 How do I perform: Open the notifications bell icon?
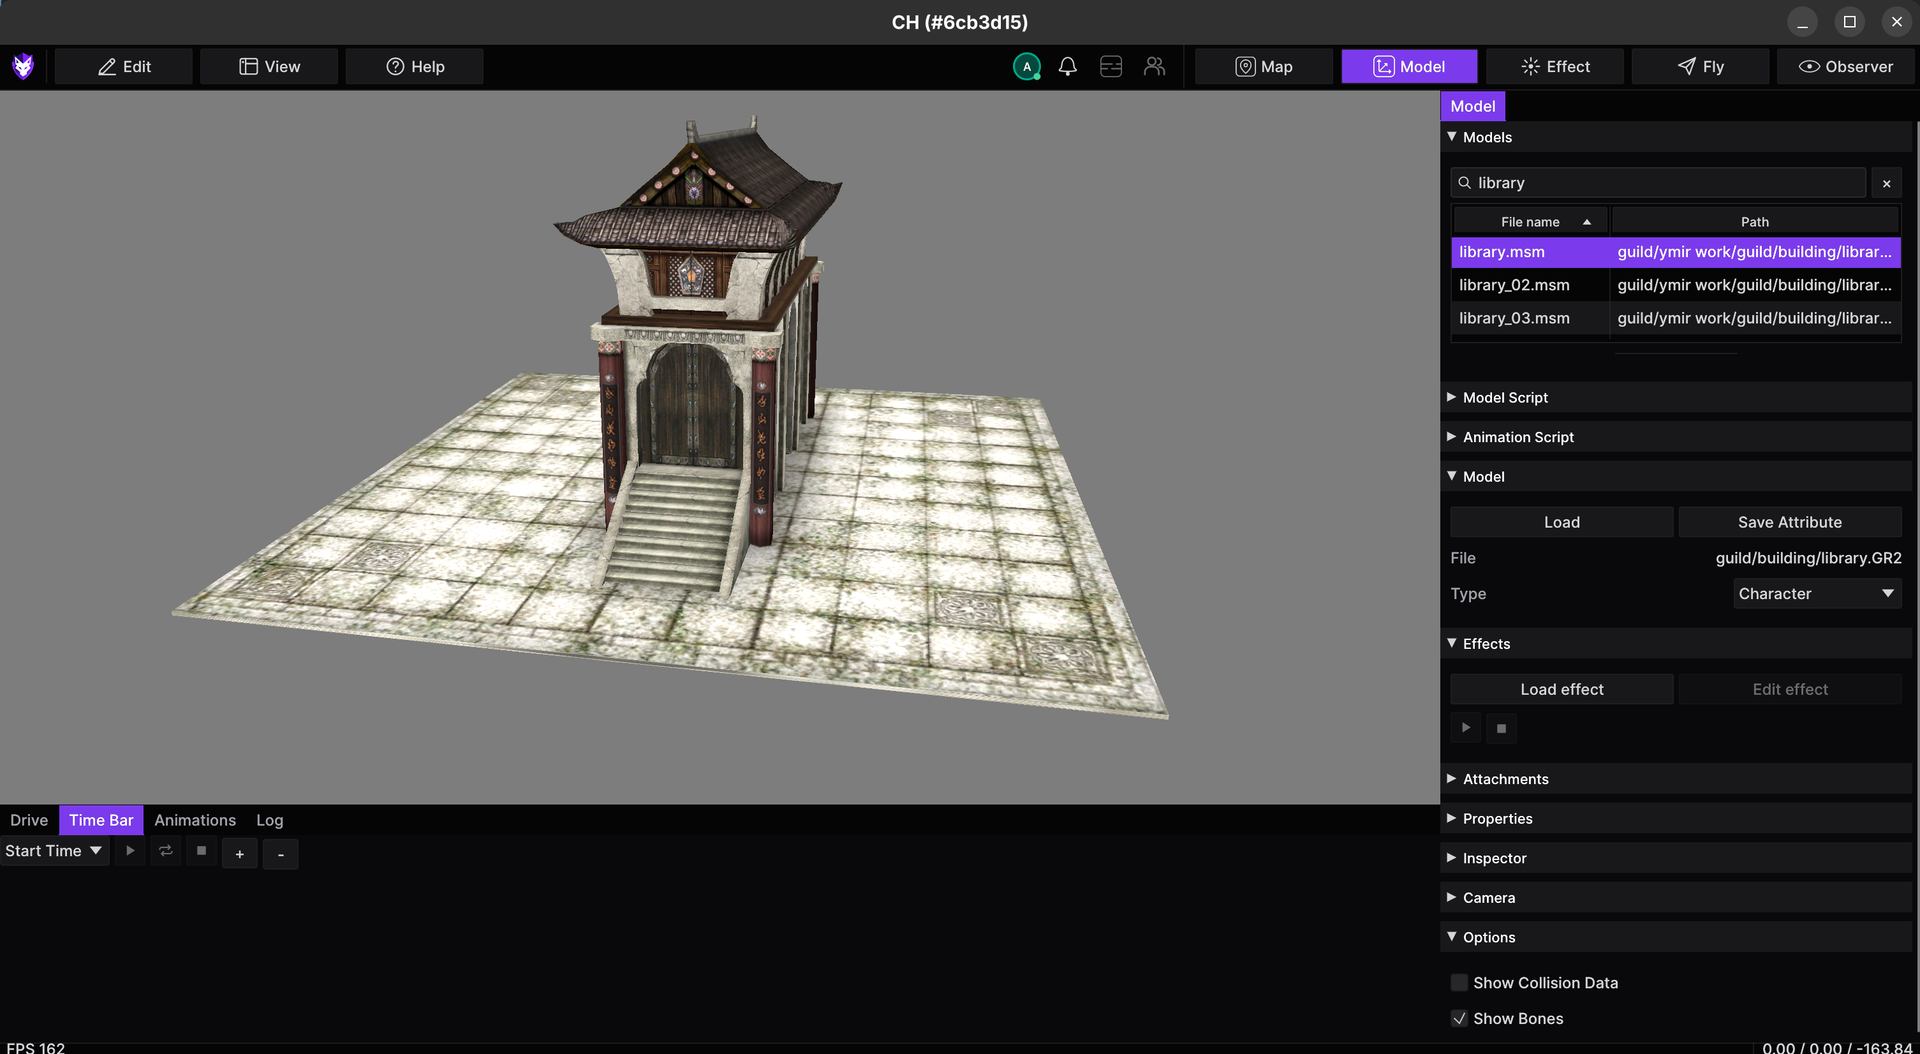pyautogui.click(x=1068, y=67)
